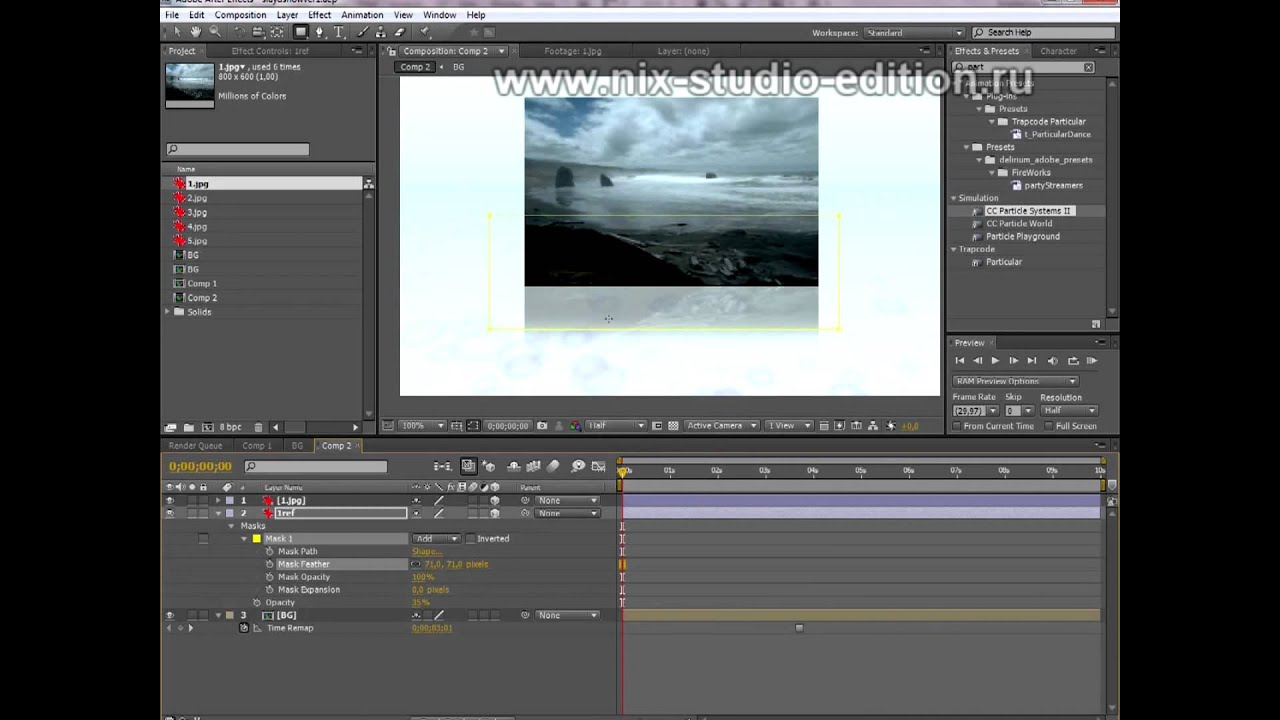Collapse the Mask 1 property group

243,538
